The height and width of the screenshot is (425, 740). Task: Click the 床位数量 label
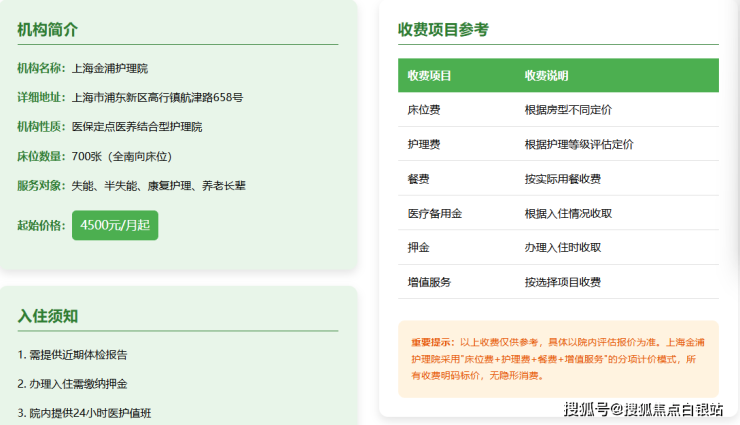click(x=41, y=156)
